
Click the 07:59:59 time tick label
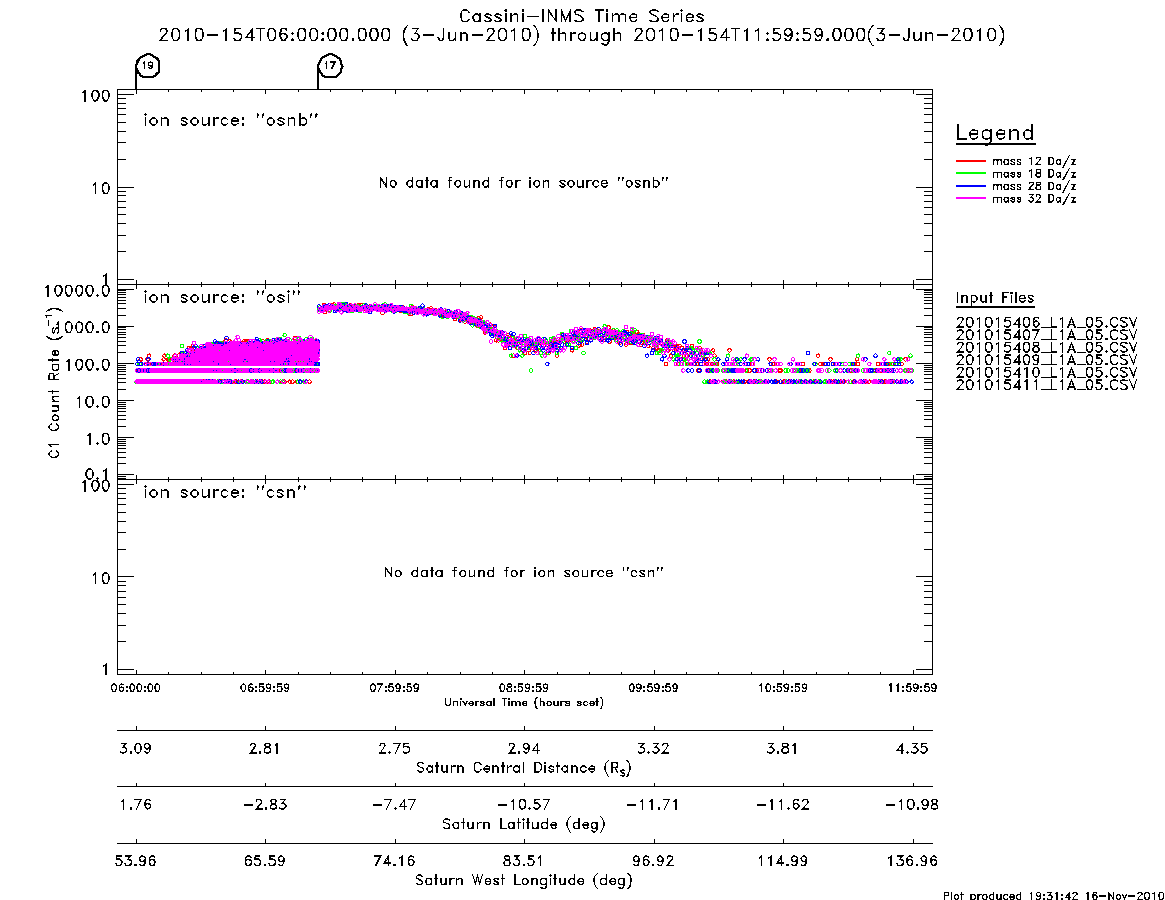pos(394,688)
